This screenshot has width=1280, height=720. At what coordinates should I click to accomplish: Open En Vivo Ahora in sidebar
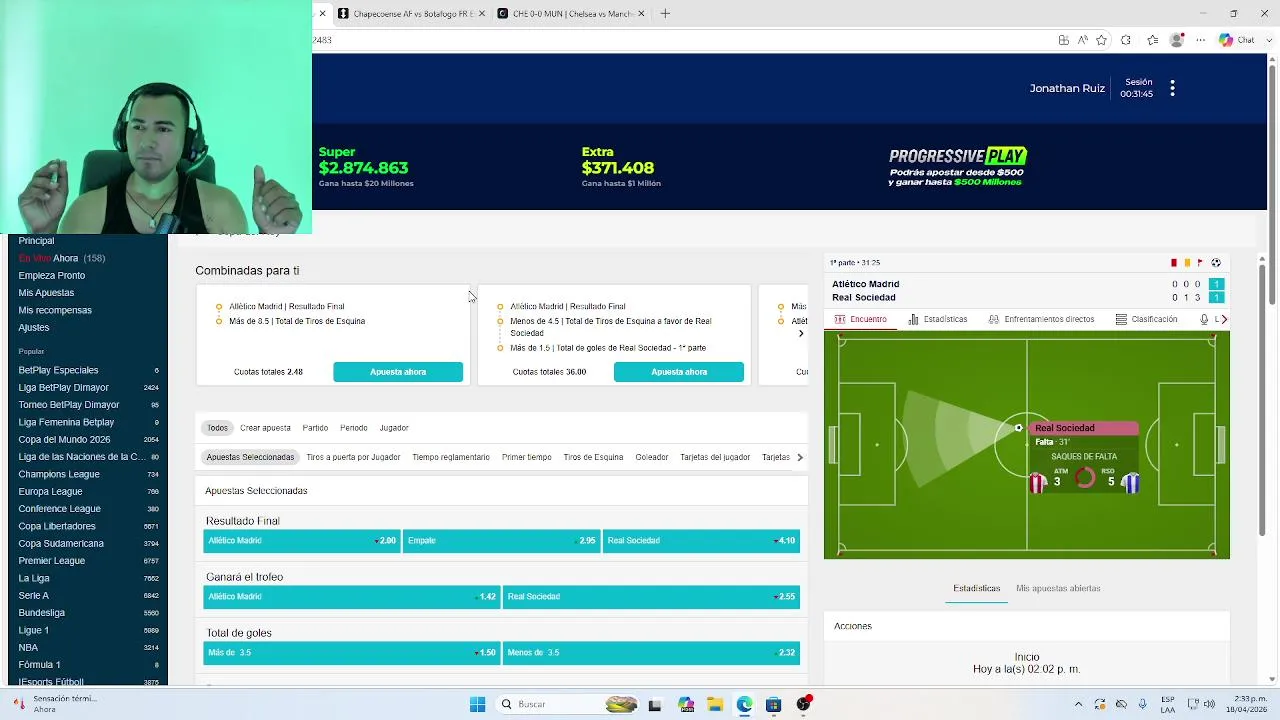[x=62, y=258]
